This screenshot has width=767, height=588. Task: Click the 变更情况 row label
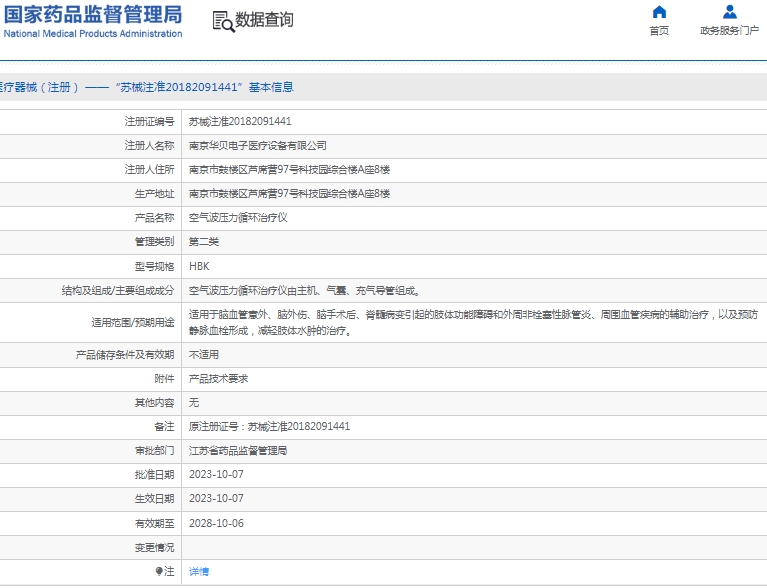click(x=155, y=547)
